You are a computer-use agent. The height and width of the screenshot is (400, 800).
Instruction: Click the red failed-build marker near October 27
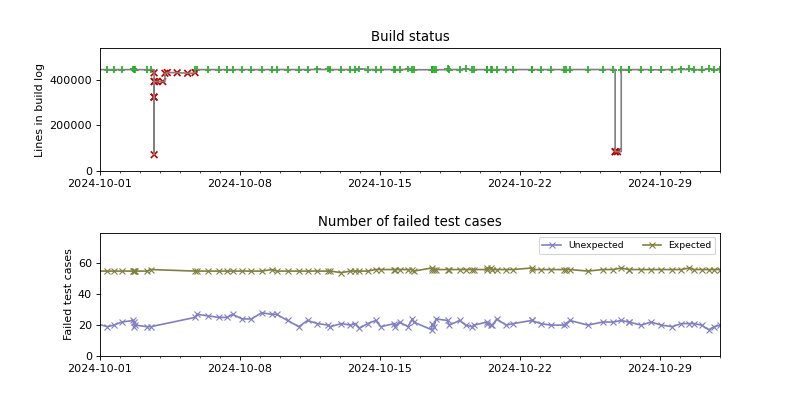pyautogui.click(x=616, y=152)
